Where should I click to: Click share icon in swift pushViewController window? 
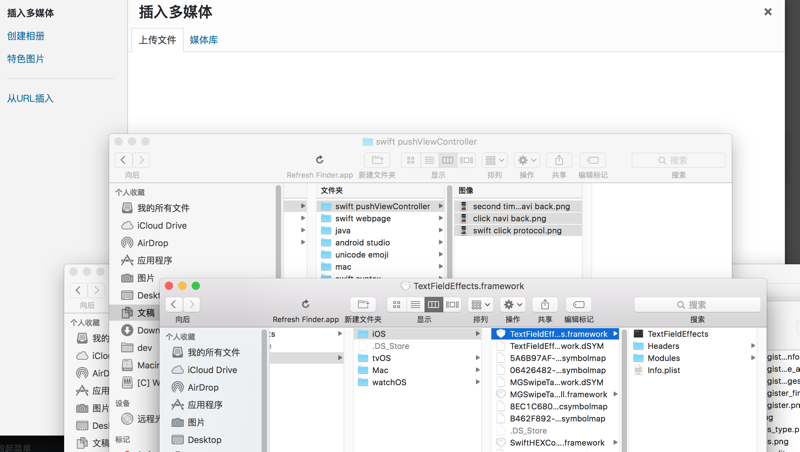pos(559,160)
